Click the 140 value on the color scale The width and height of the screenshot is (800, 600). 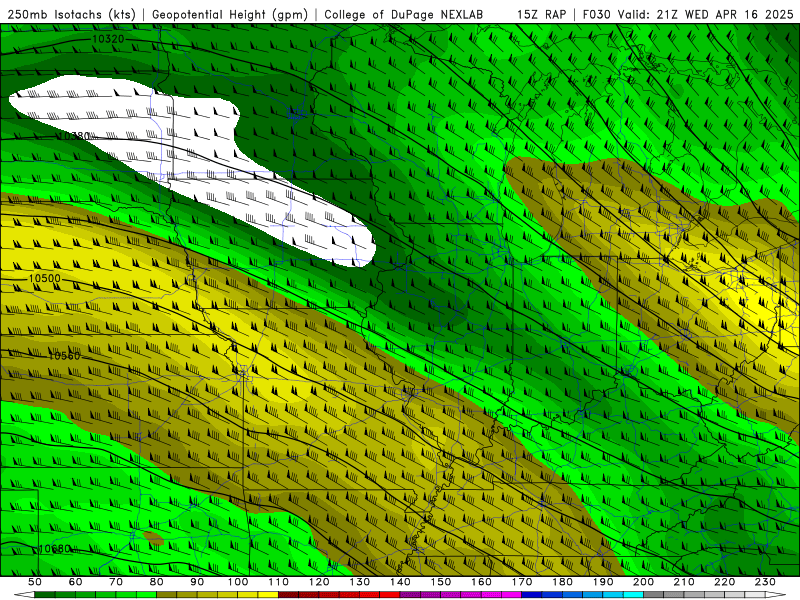[x=401, y=582]
